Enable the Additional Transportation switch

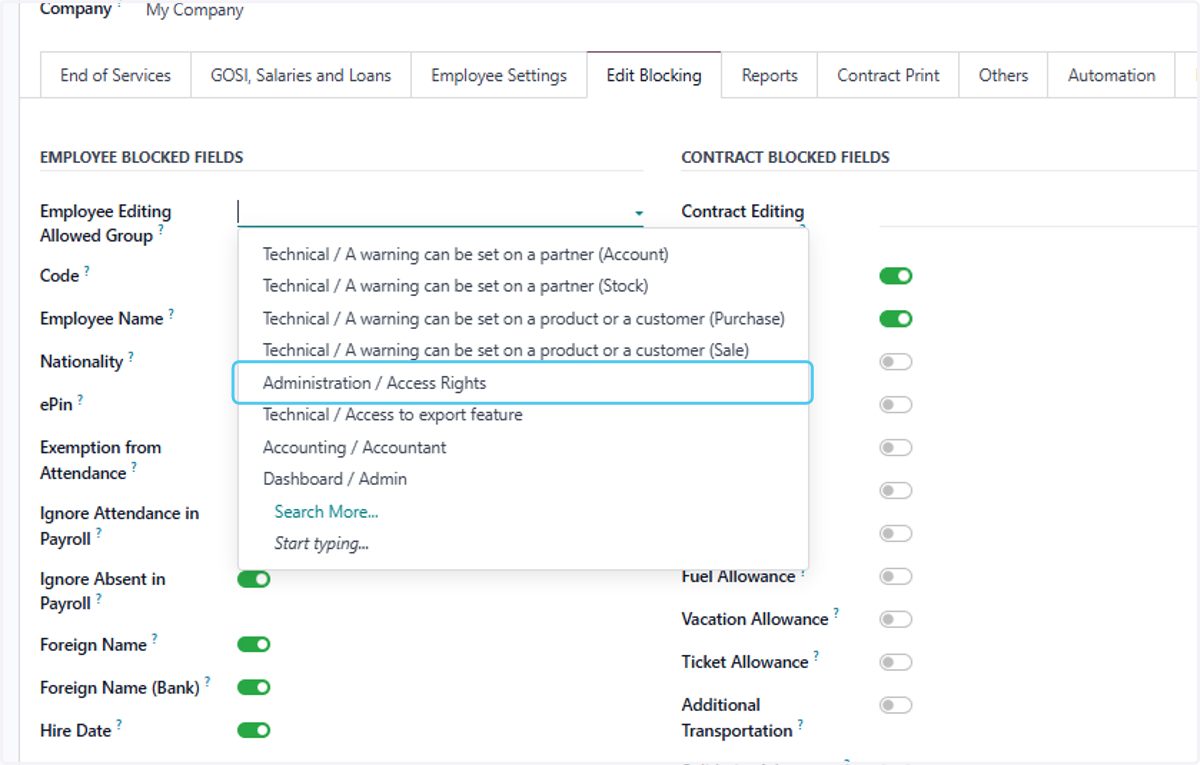(x=896, y=705)
